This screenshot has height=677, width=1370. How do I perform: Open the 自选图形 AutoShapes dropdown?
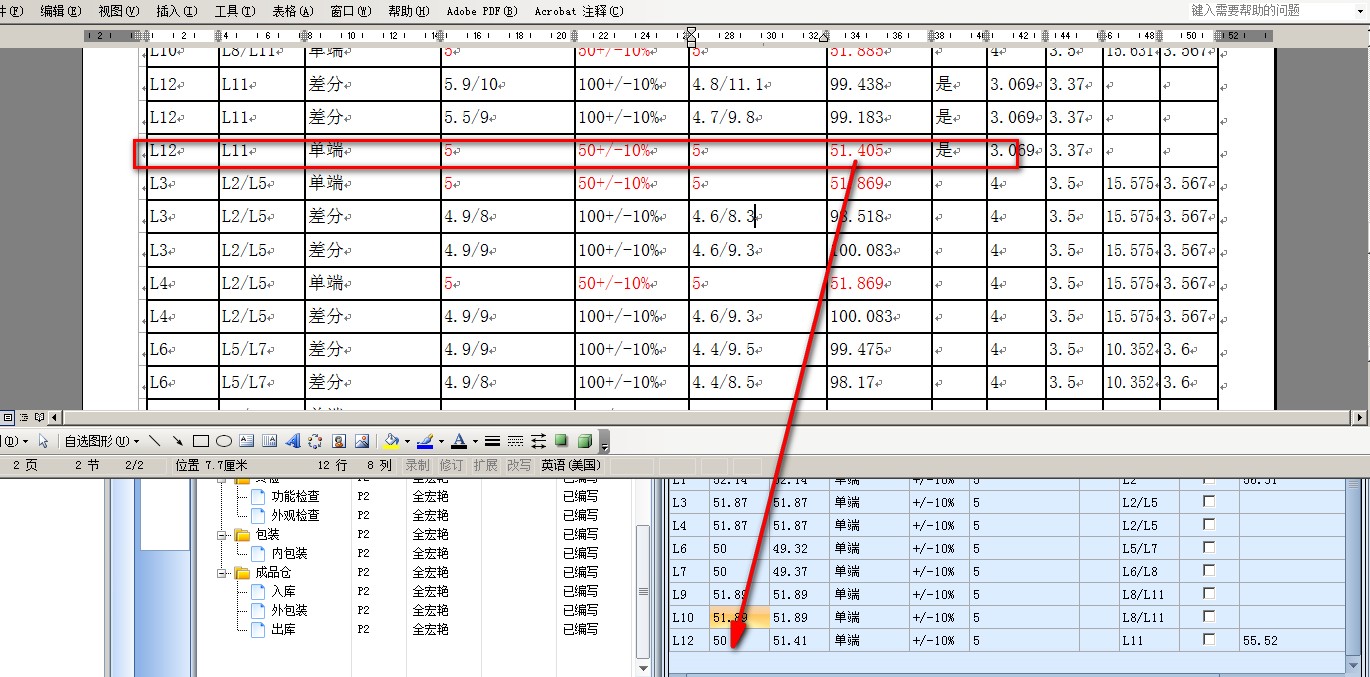pos(101,441)
